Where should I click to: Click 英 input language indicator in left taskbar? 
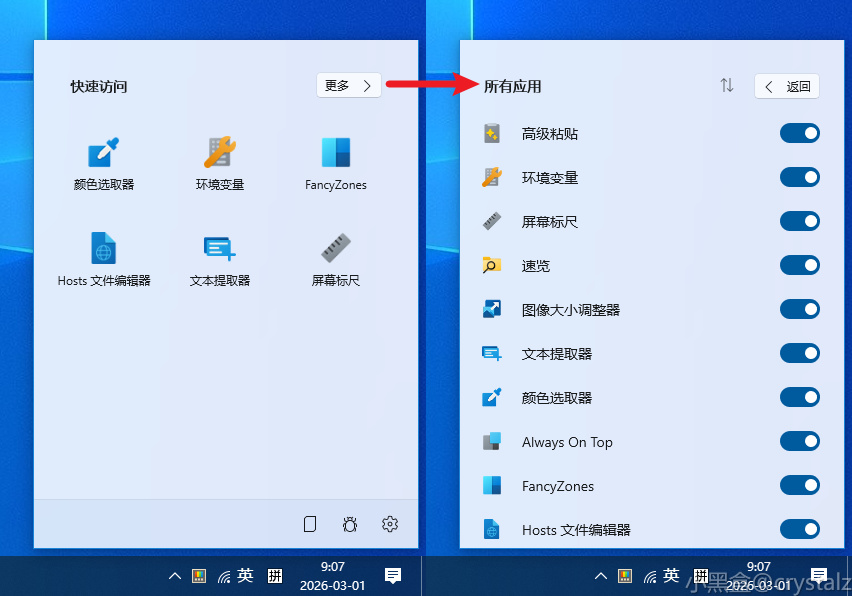[x=245, y=575]
